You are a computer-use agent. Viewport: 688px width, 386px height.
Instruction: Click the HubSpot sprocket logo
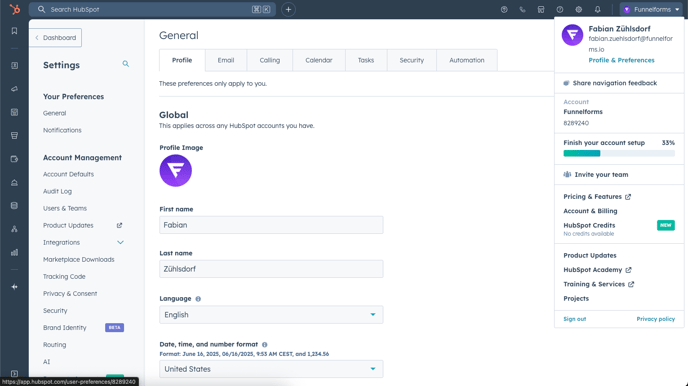pos(14,9)
